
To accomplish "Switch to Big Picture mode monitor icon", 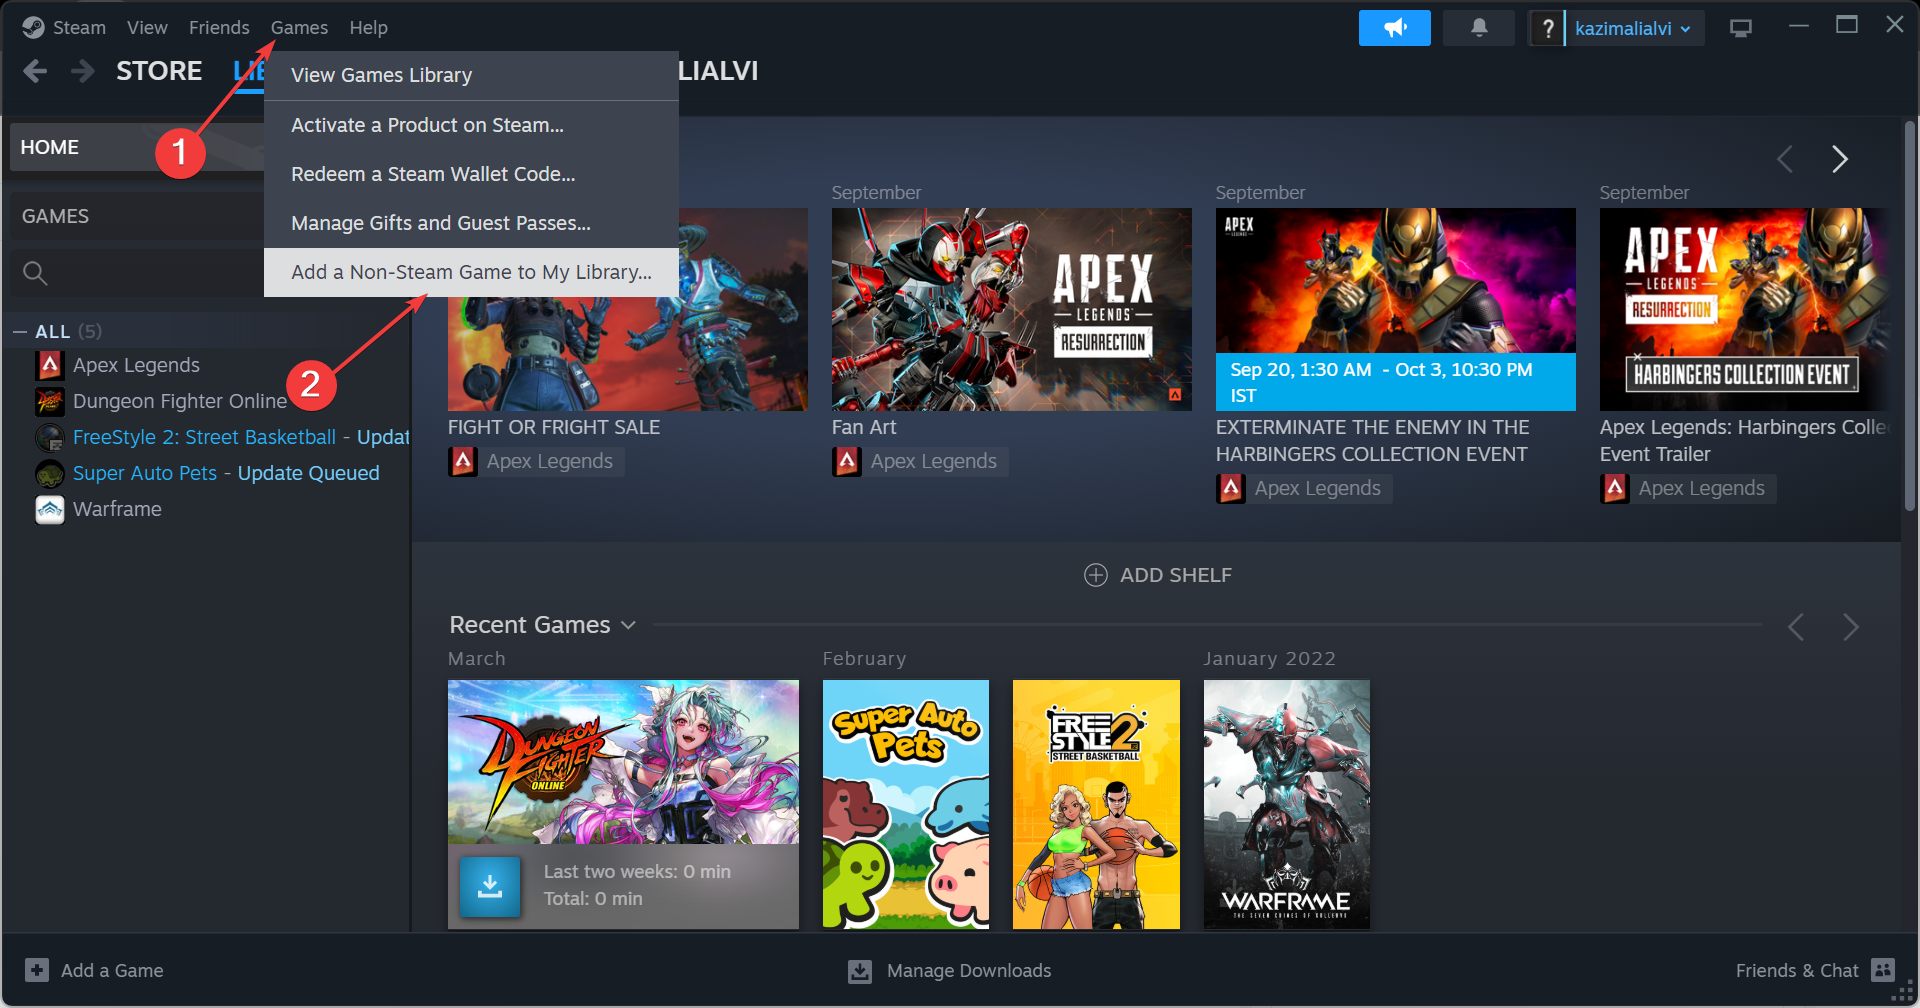I will click(1741, 28).
